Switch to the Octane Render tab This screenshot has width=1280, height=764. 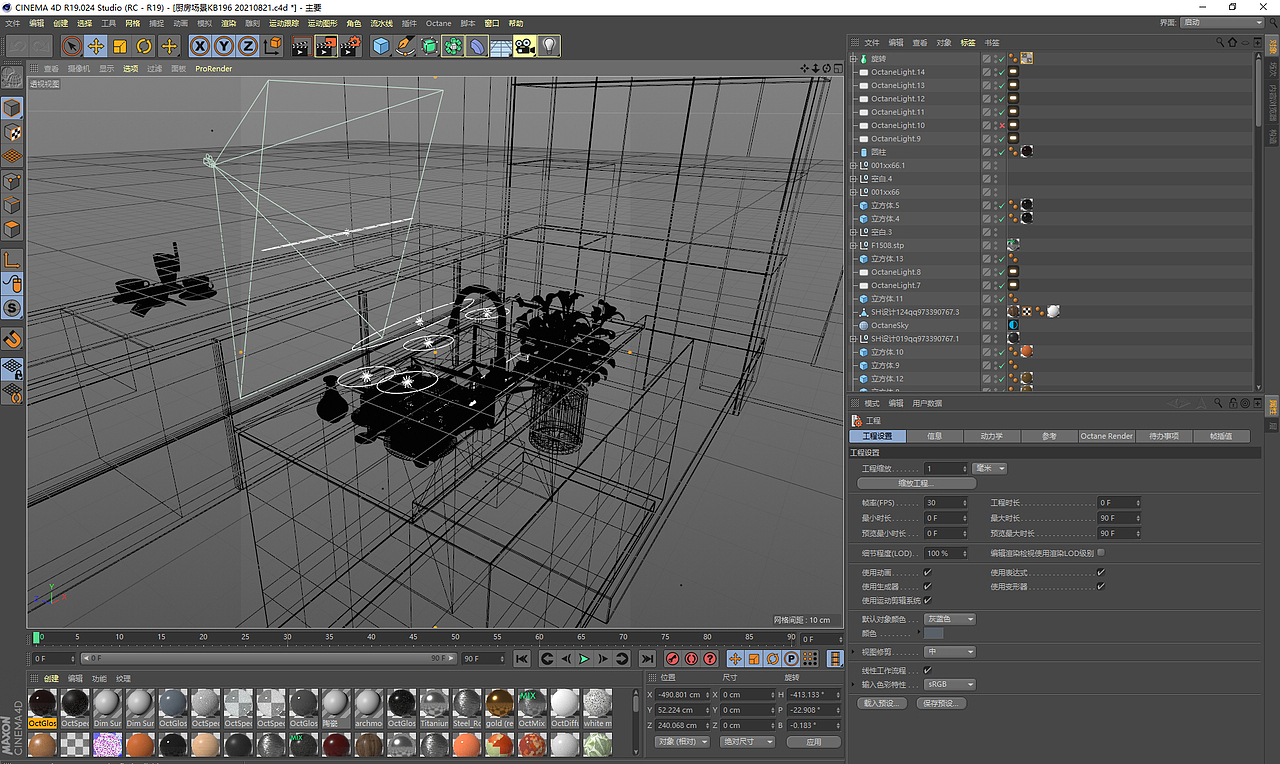pos(1106,436)
